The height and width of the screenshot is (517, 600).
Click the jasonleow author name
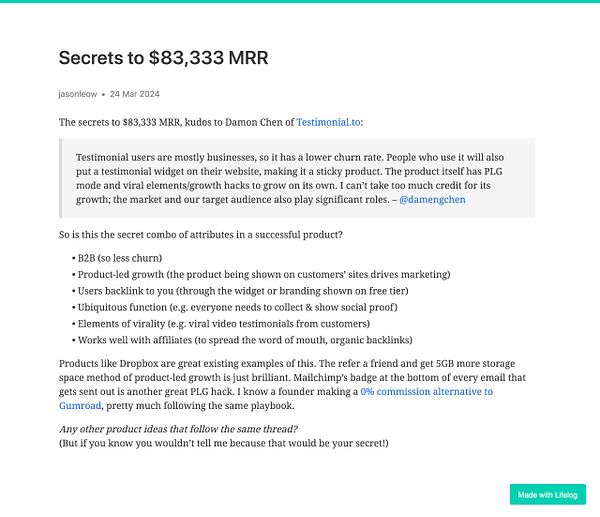pos(77,94)
